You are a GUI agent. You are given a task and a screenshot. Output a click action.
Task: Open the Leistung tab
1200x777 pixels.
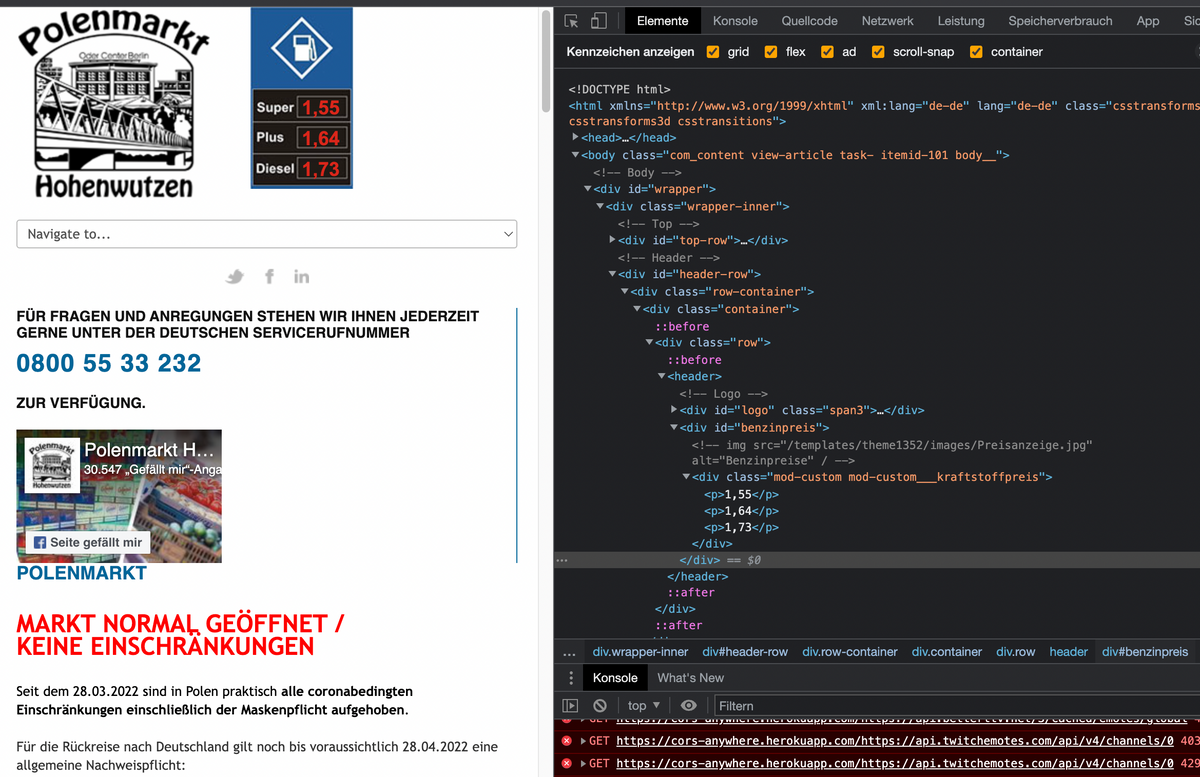(961, 21)
